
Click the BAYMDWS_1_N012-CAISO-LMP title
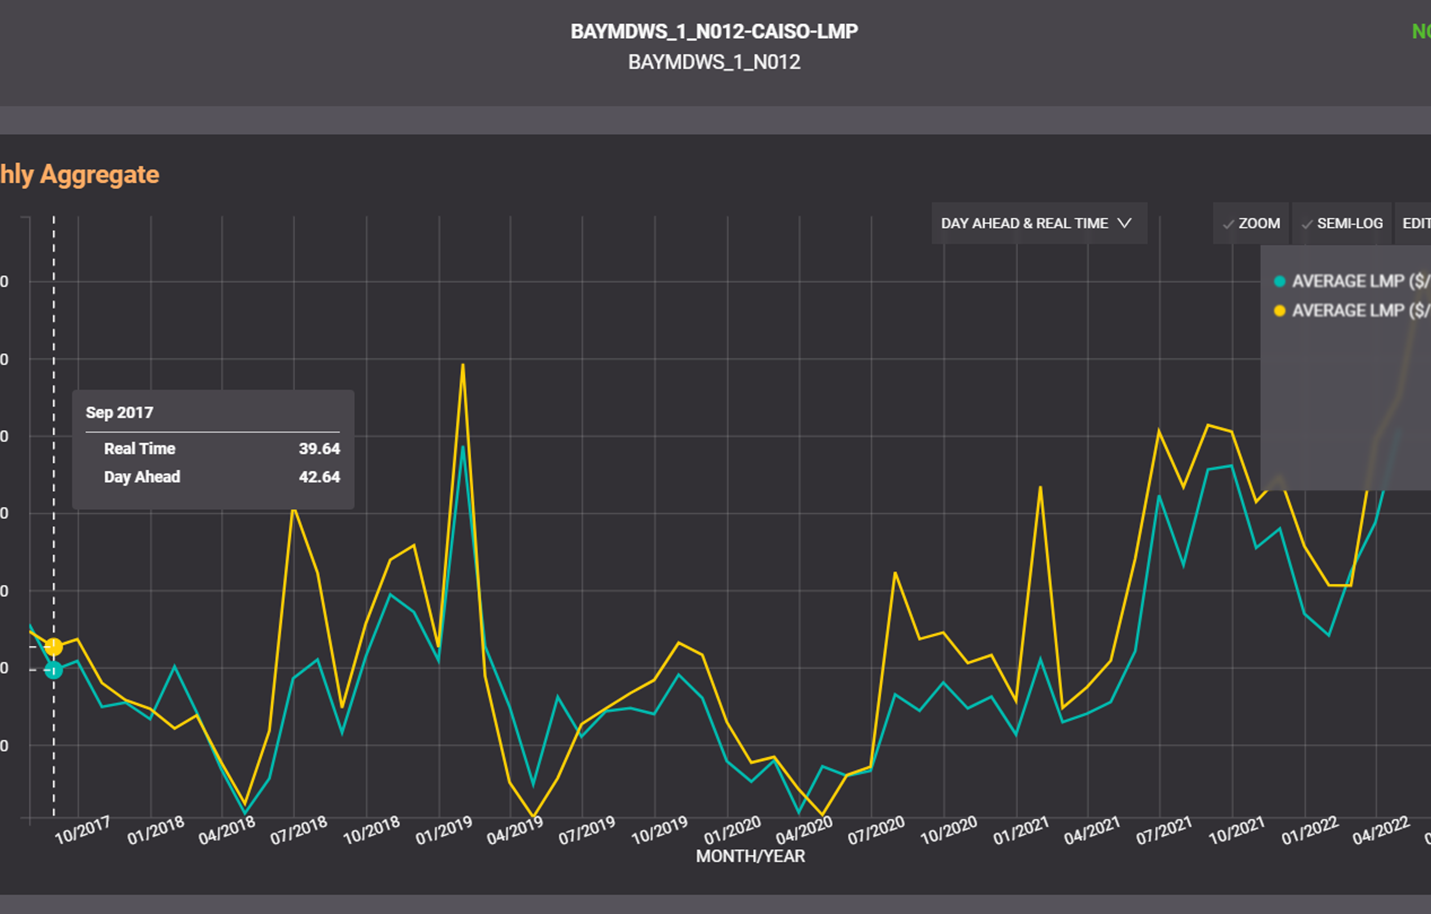coord(714,32)
